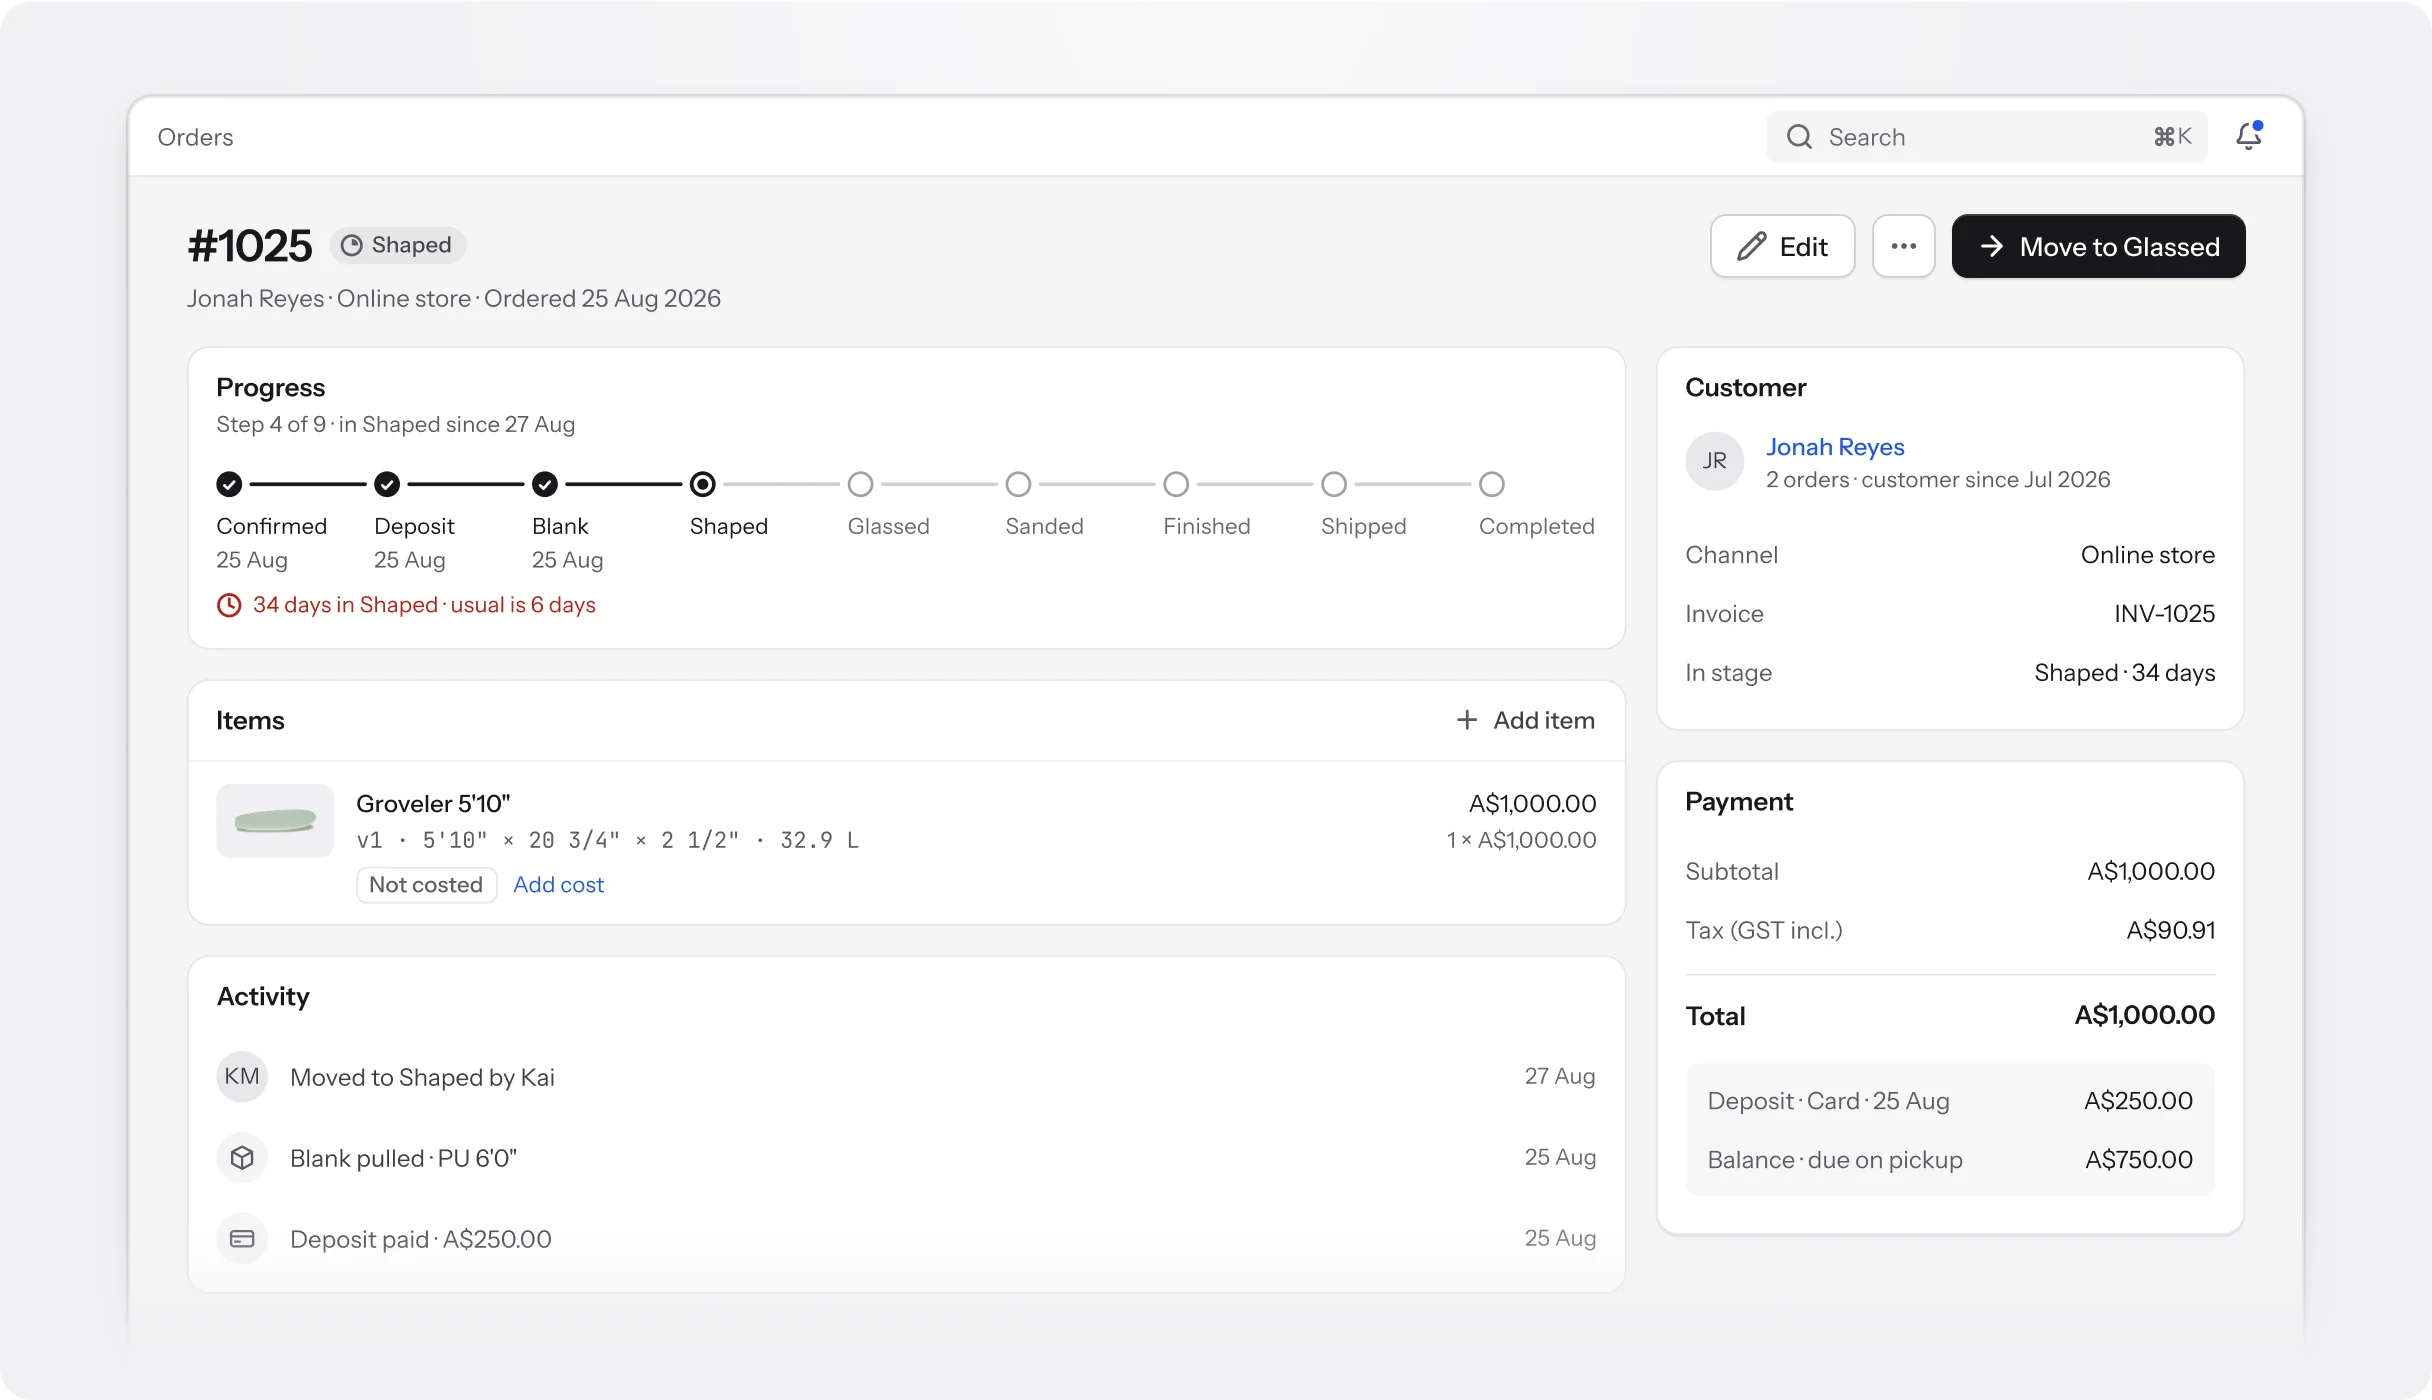Click the search magnifier icon
The image size is (2432, 1400).
click(x=1799, y=137)
